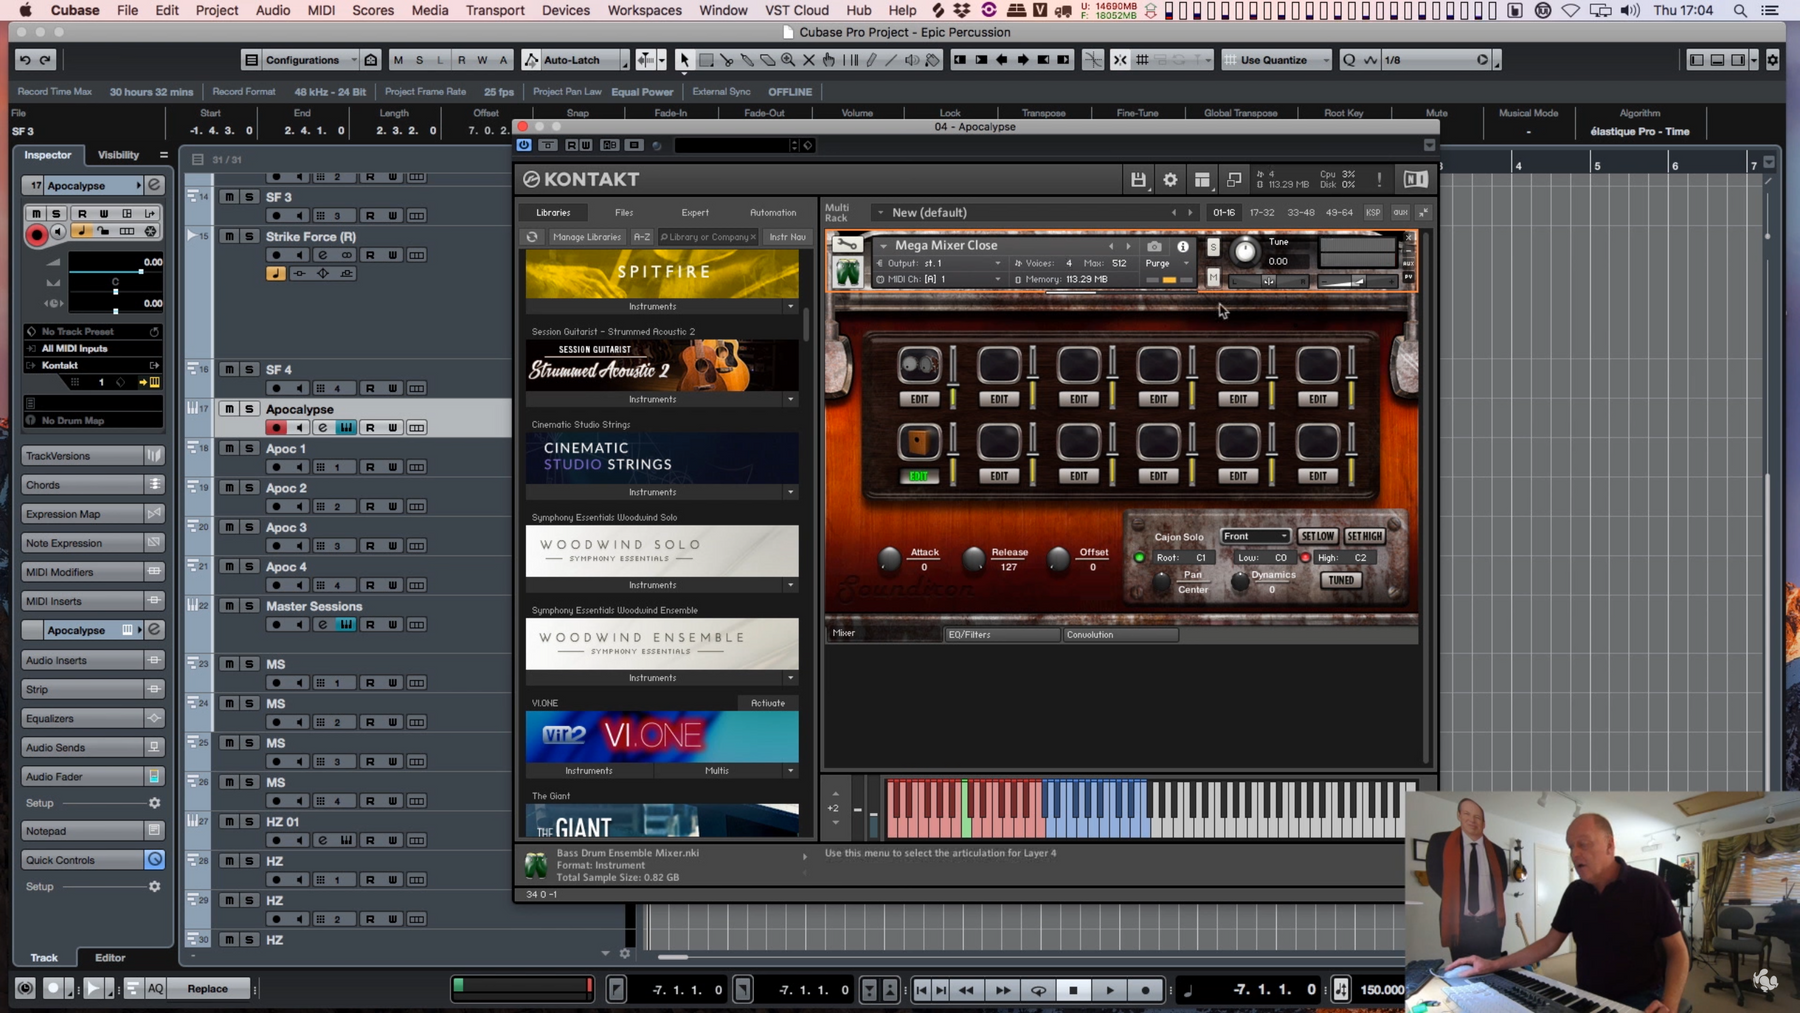This screenshot has height=1013, width=1800.
Task: Click the Library or Company search field
Action: 708,237
